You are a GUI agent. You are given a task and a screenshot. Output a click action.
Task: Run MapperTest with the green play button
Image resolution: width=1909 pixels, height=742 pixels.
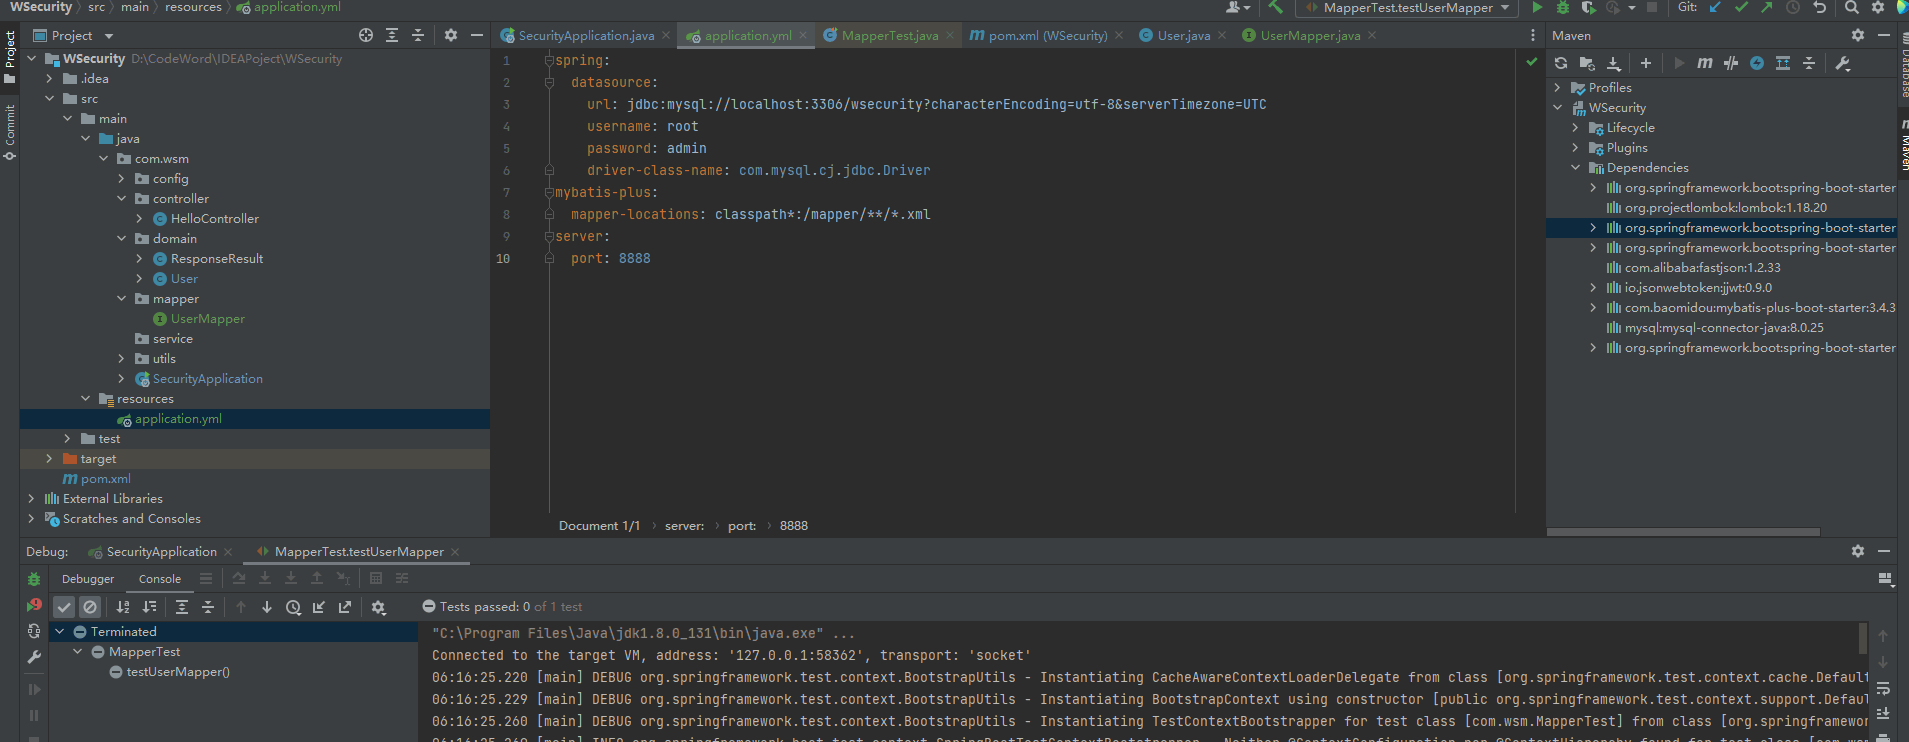coord(1537,7)
